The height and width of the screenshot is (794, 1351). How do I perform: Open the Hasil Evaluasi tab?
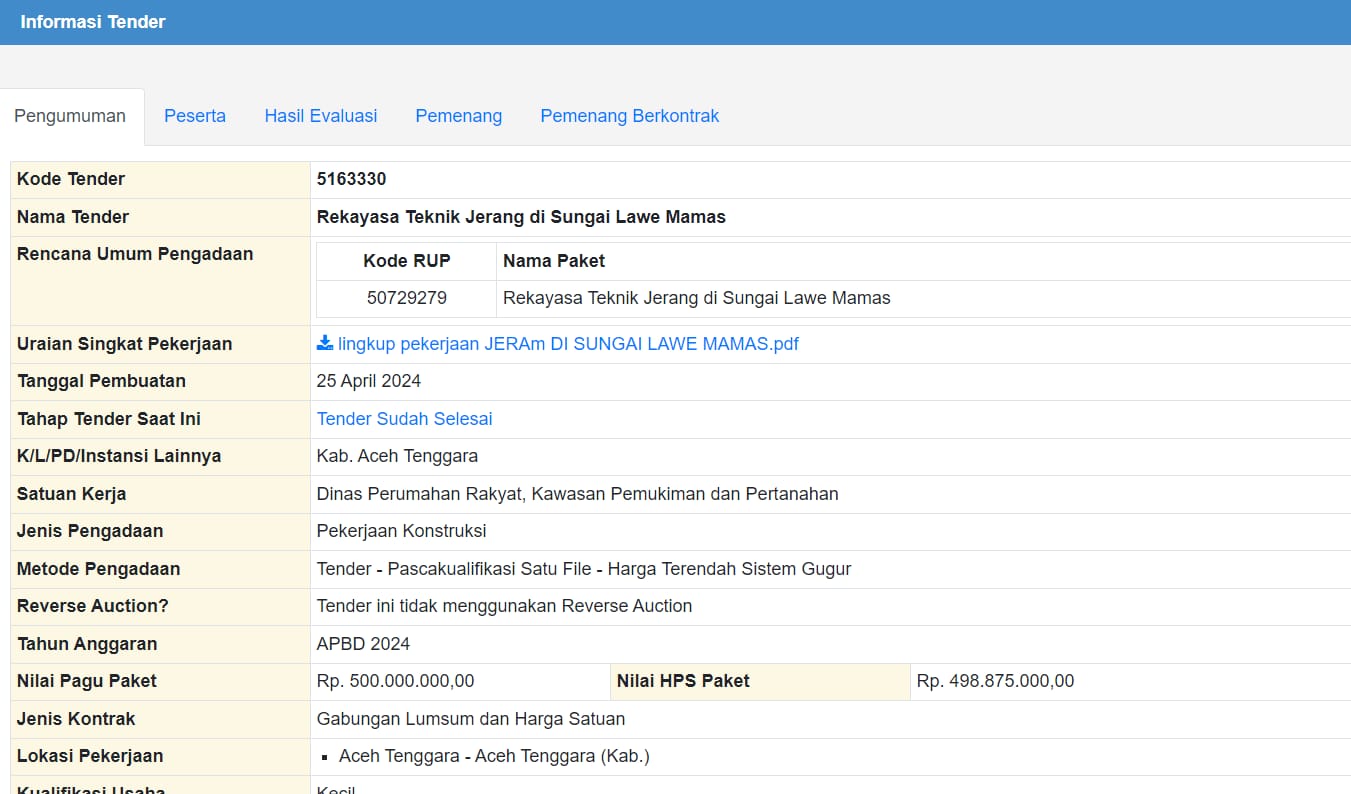pos(321,116)
